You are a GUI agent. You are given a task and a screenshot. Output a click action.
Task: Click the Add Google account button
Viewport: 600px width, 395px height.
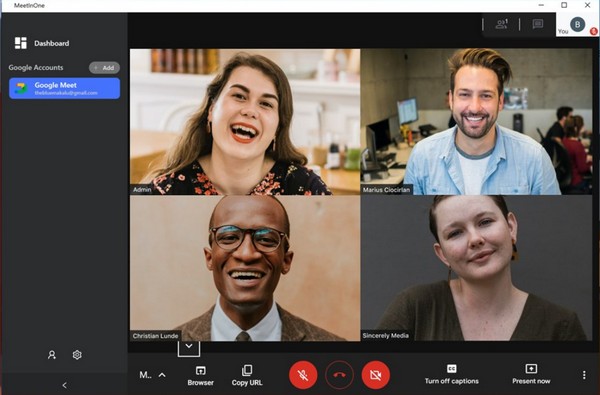coord(104,68)
